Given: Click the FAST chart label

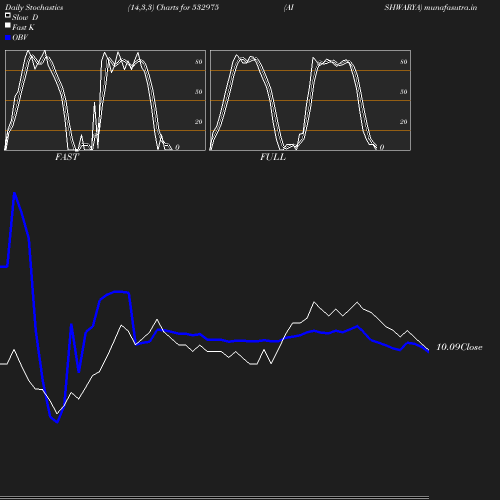Looking at the screenshot, I should coord(67,157).
